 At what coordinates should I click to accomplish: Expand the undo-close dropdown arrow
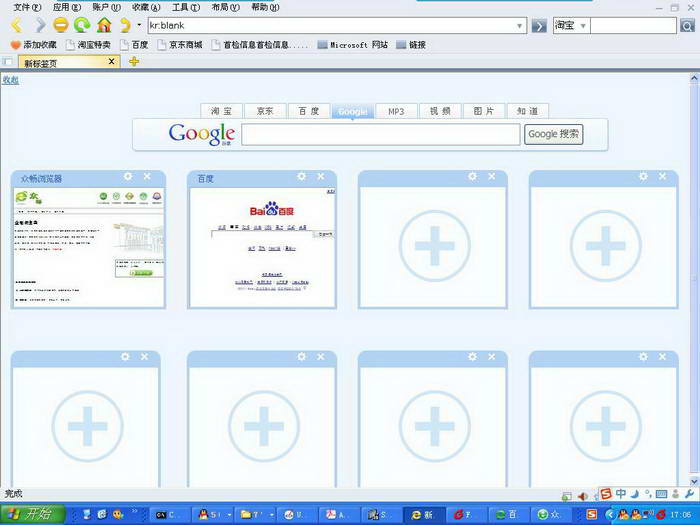click(x=139, y=25)
